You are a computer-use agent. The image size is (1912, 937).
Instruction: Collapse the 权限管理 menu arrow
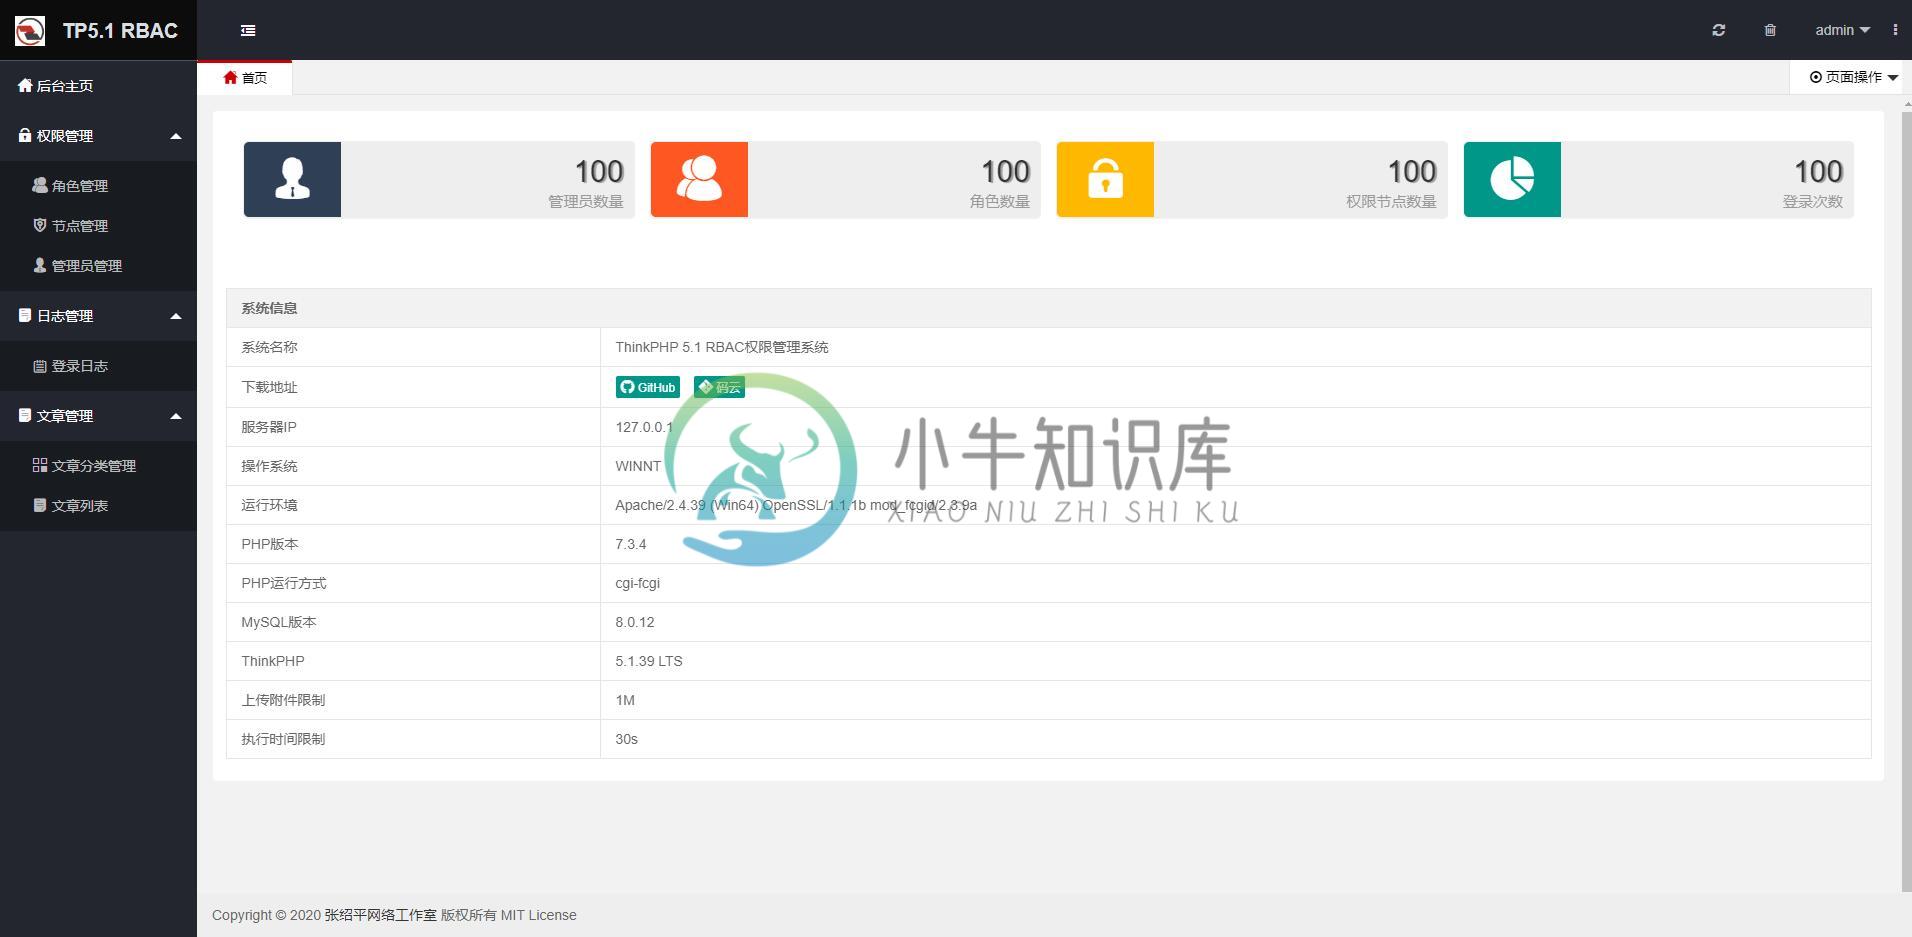coord(176,136)
